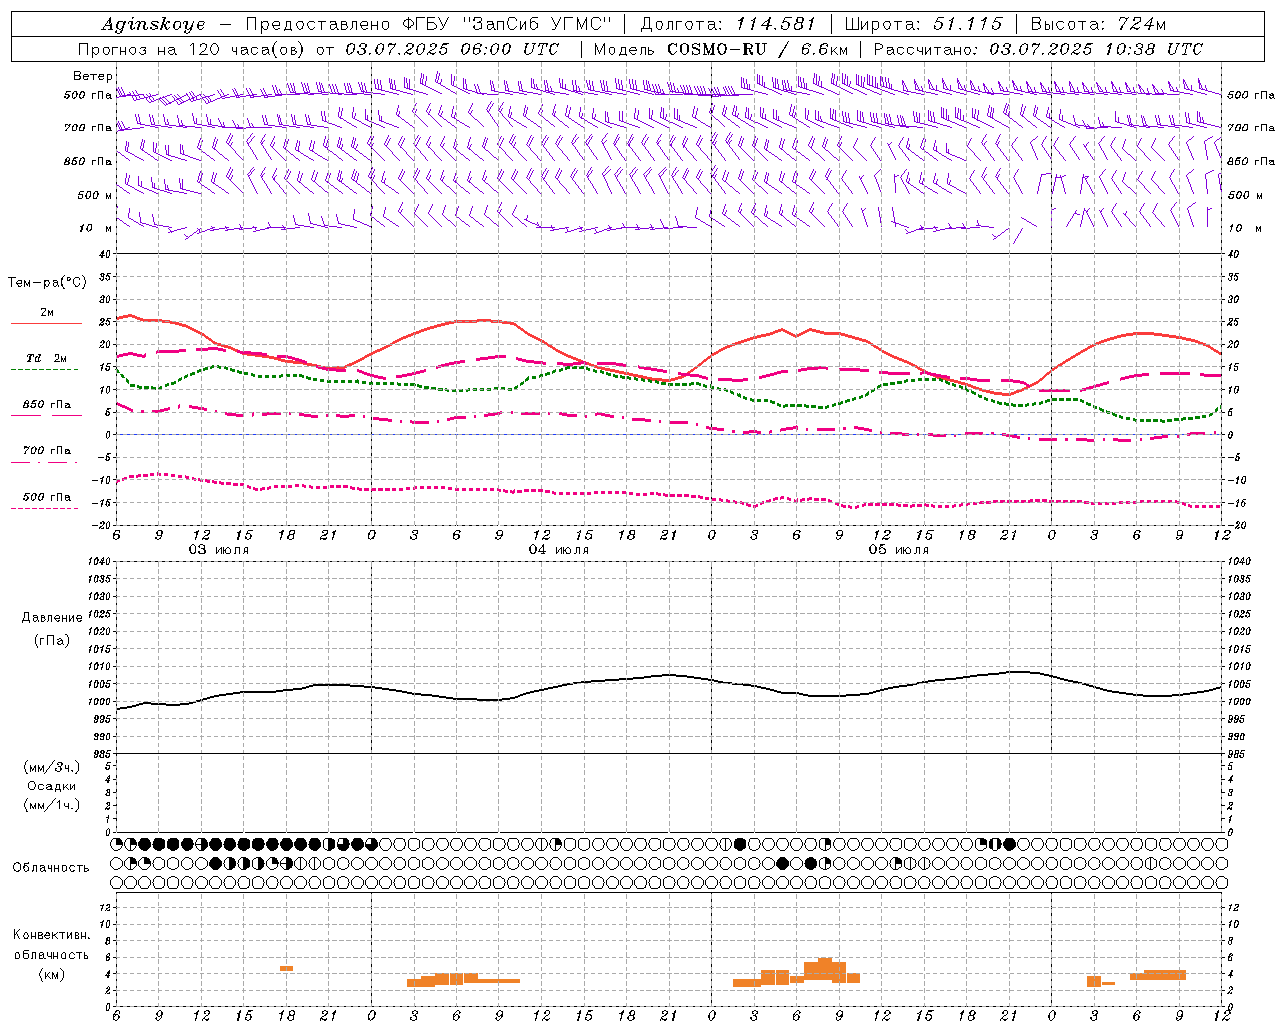Click the "Прогноз на 120 часа(ов)" text
Screen dimensions: 1280x1024
(x=192, y=49)
